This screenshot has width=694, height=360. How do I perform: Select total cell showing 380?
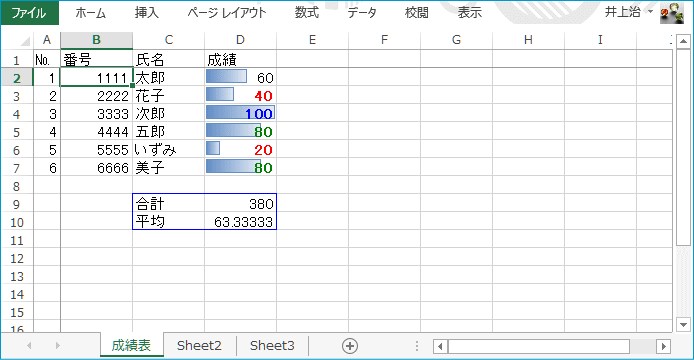(x=240, y=204)
